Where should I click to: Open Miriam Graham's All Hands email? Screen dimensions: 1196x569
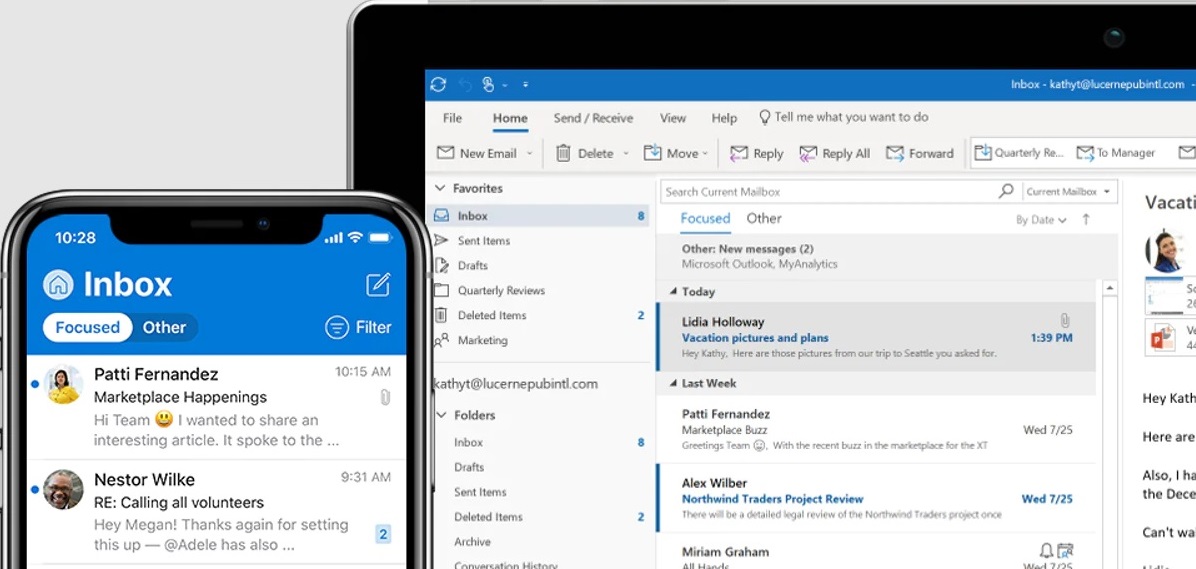tap(876, 552)
